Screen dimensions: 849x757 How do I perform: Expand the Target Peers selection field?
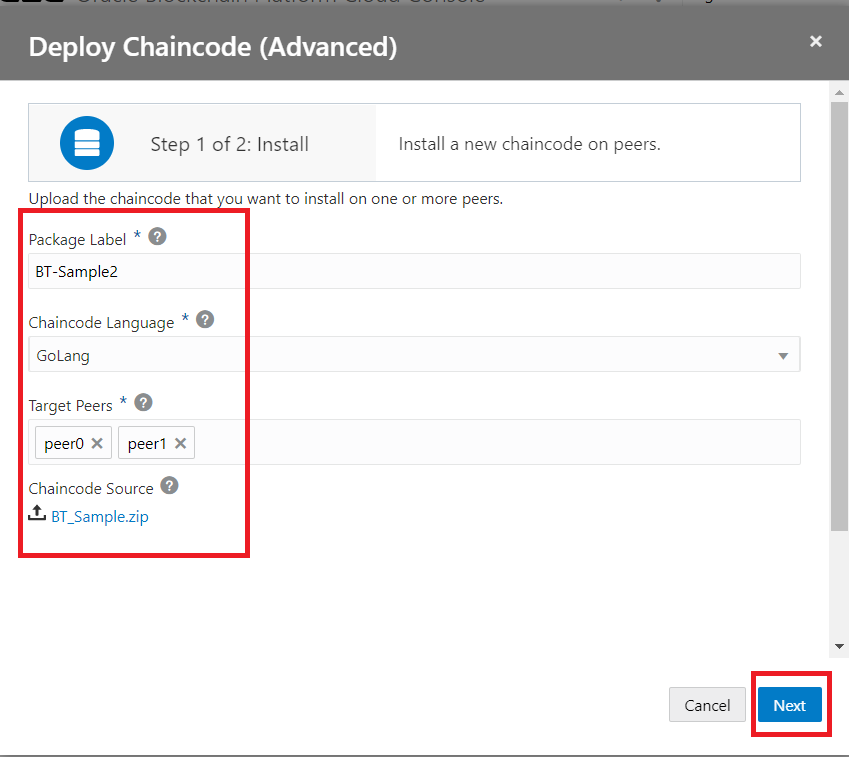pos(450,442)
